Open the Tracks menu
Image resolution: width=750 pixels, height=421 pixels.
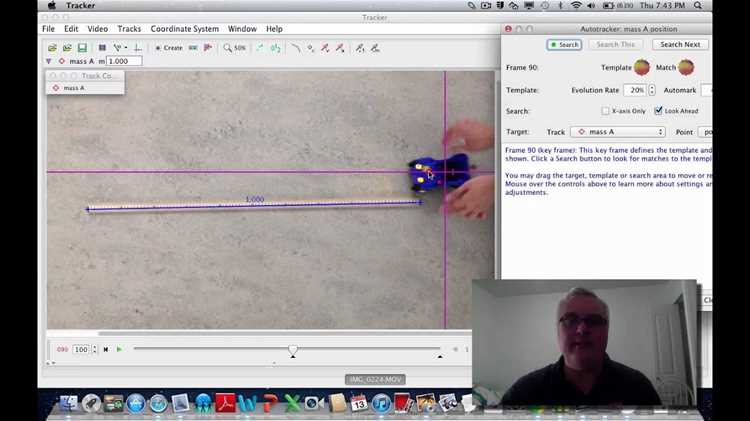[129, 29]
